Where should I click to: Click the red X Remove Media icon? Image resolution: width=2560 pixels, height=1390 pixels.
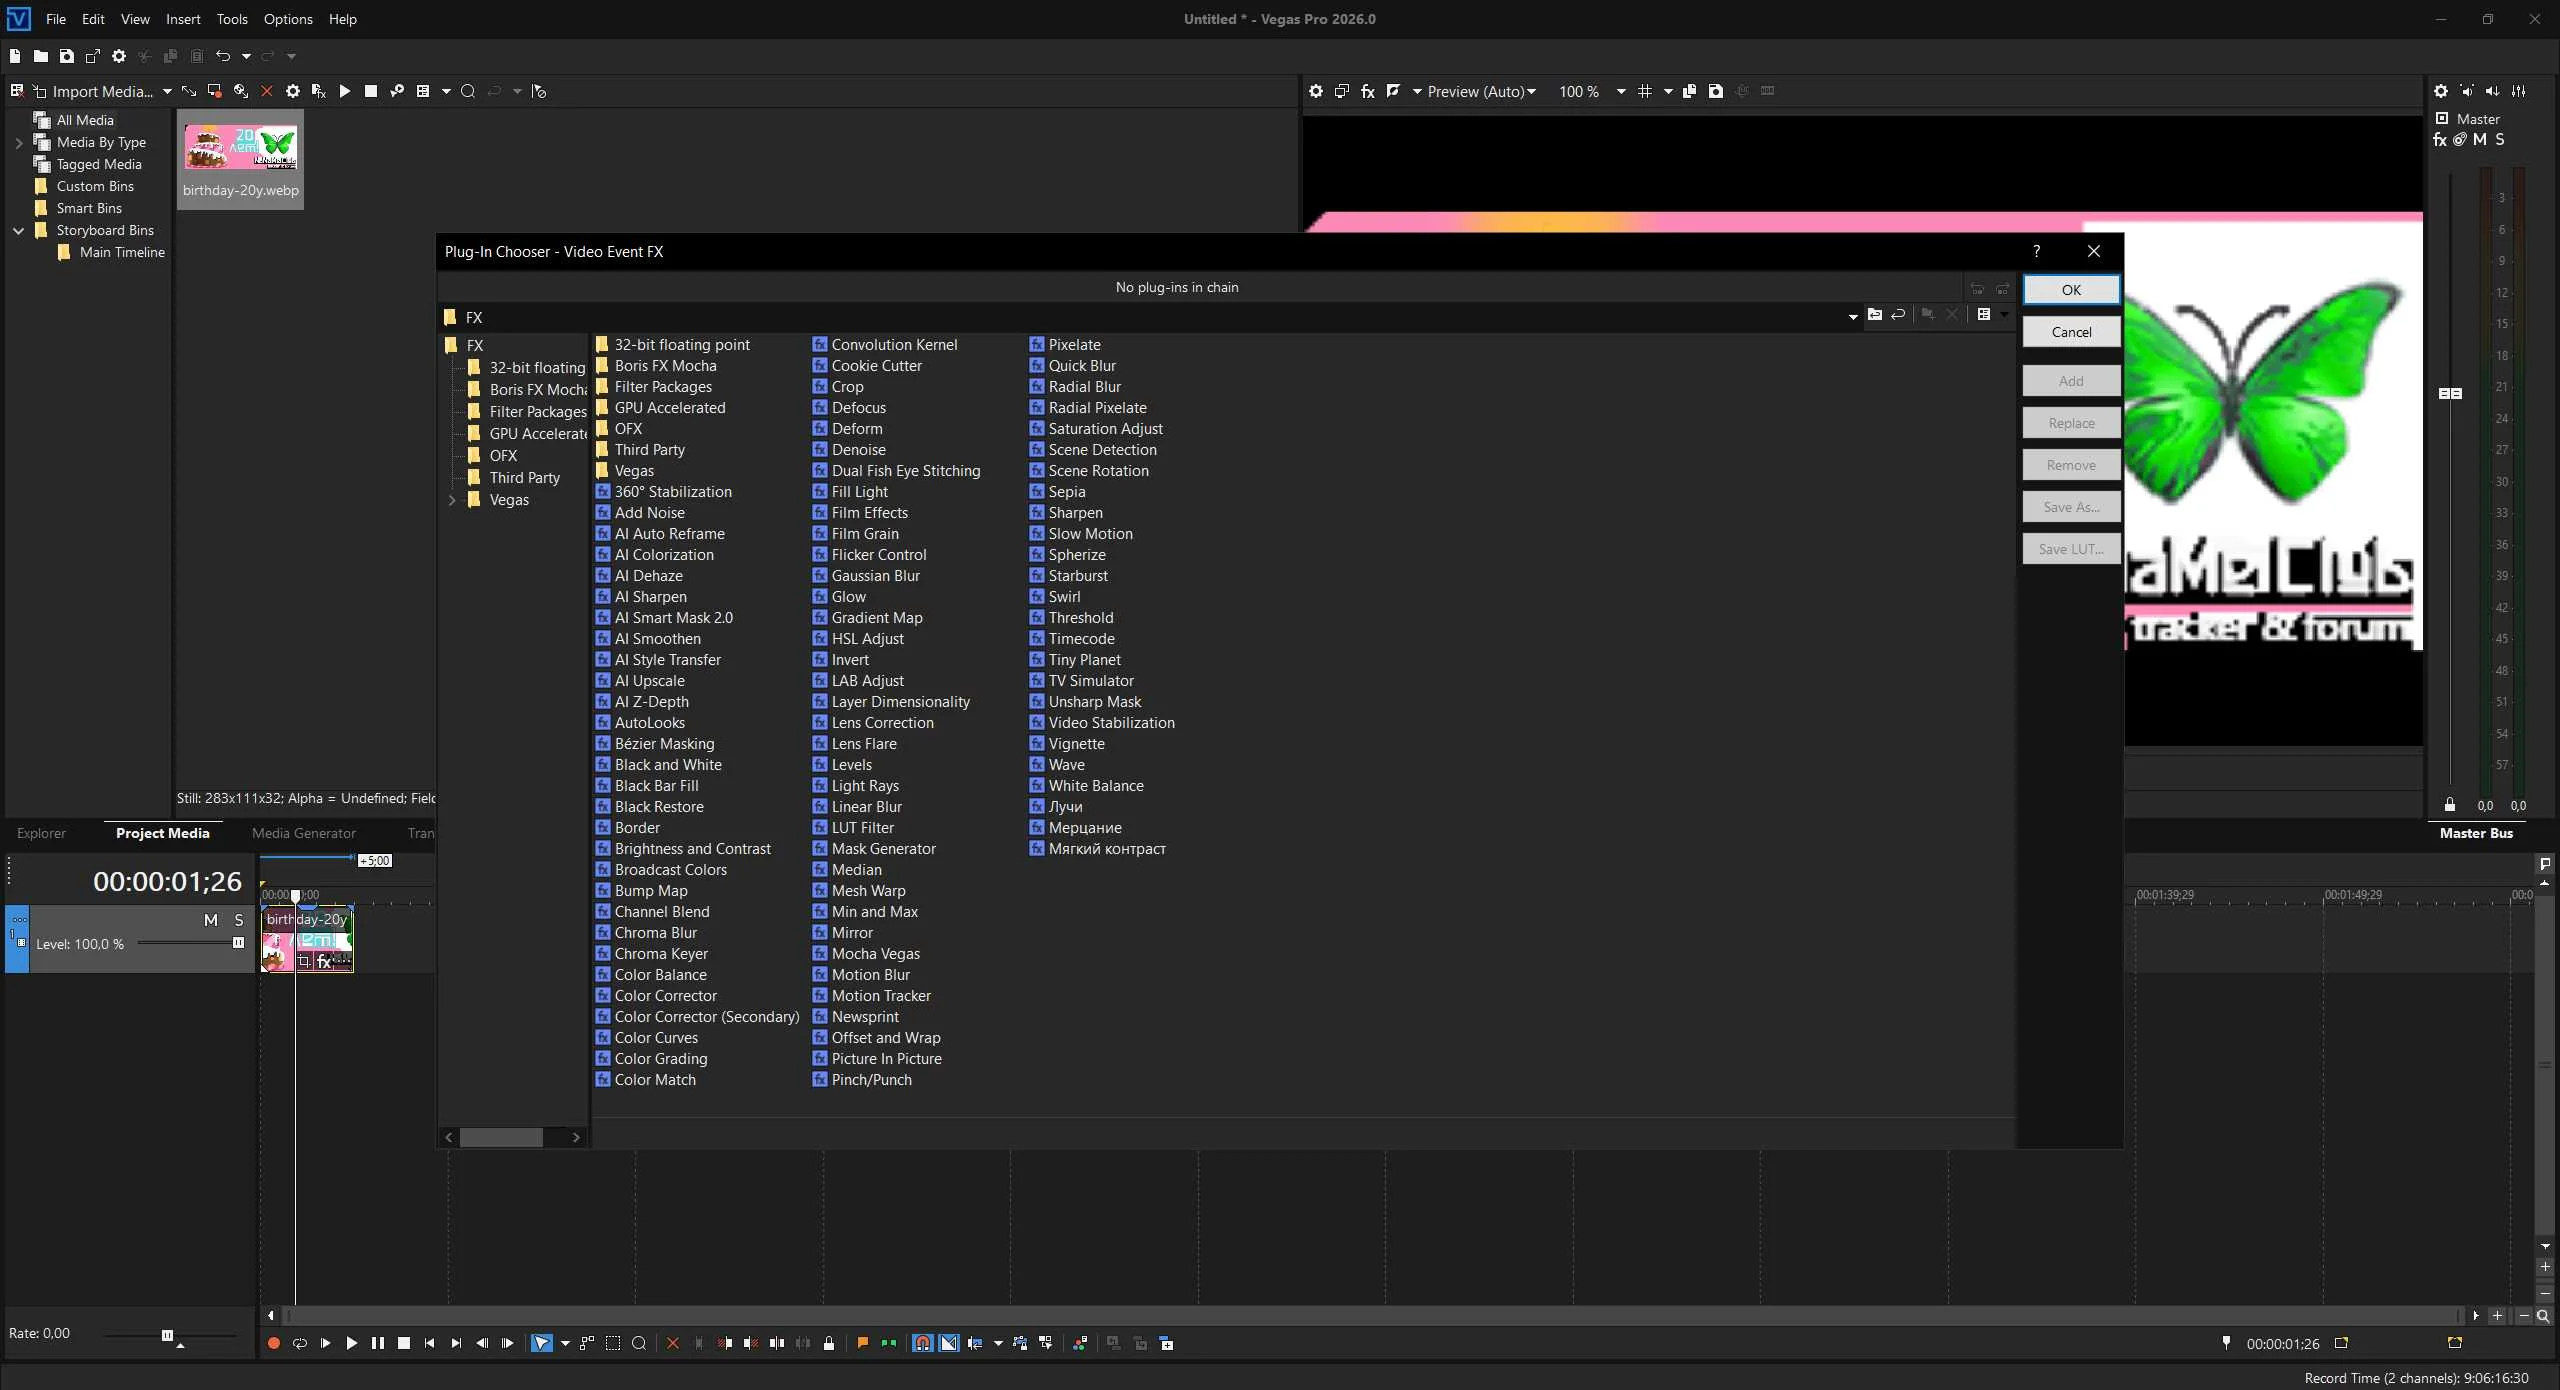point(266,91)
